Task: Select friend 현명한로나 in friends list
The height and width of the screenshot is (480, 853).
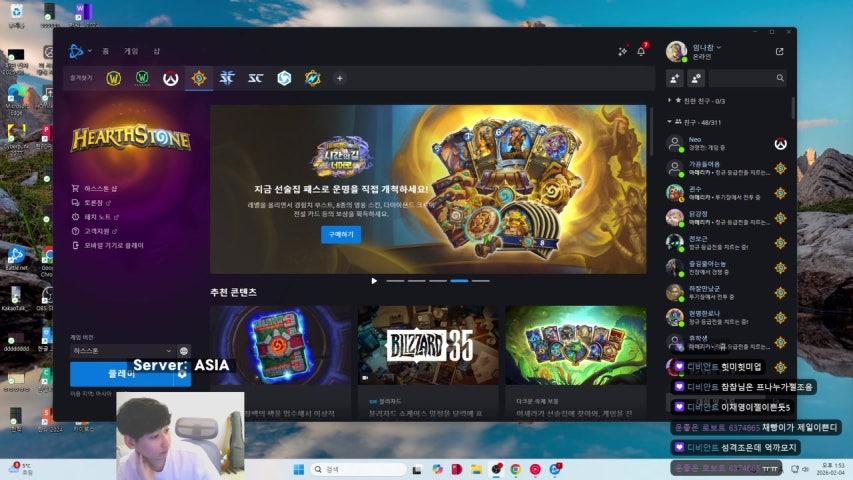Action: [727, 317]
